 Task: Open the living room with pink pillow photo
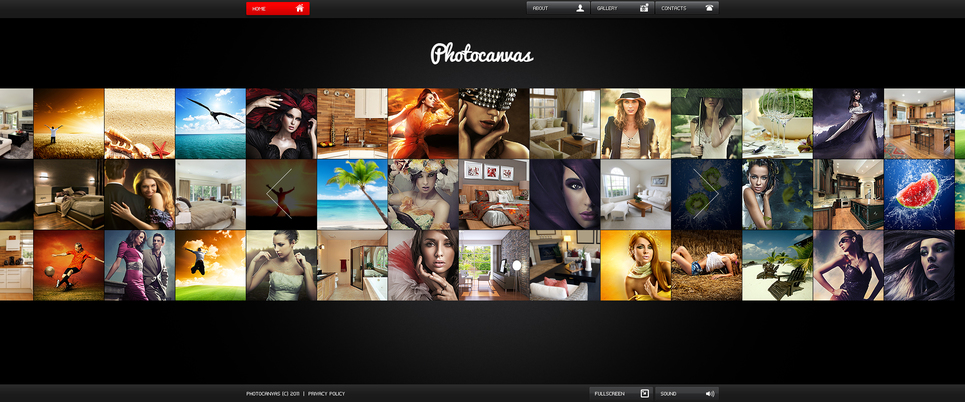coord(565,265)
